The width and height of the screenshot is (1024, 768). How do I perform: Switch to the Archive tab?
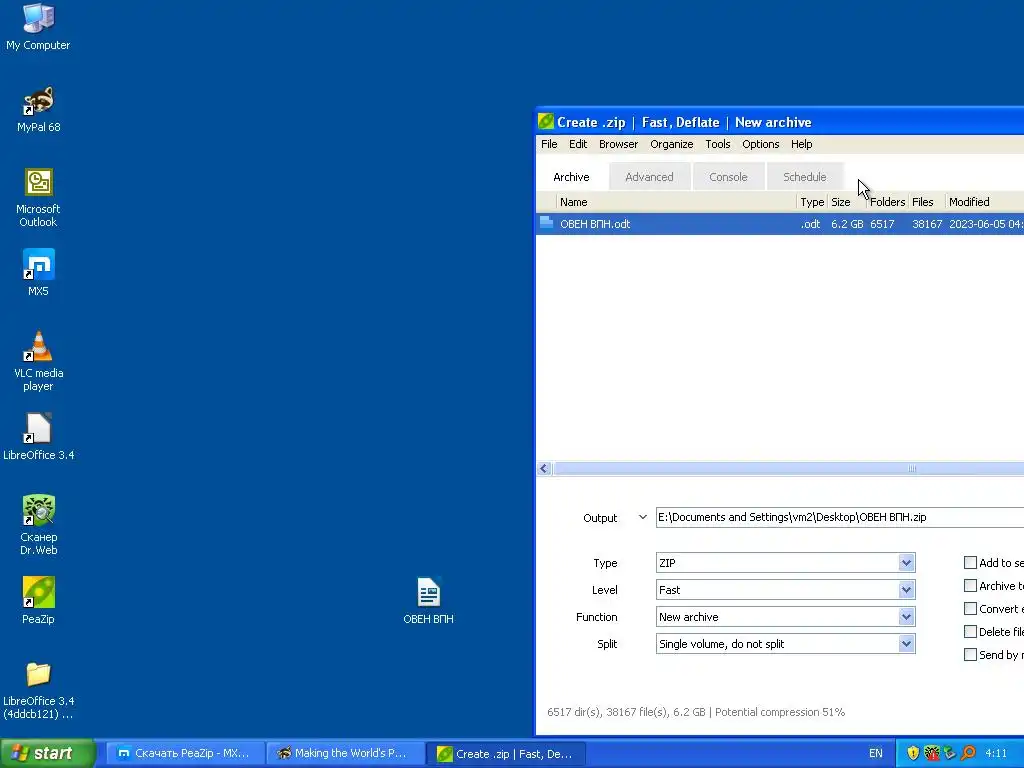click(x=571, y=177)
